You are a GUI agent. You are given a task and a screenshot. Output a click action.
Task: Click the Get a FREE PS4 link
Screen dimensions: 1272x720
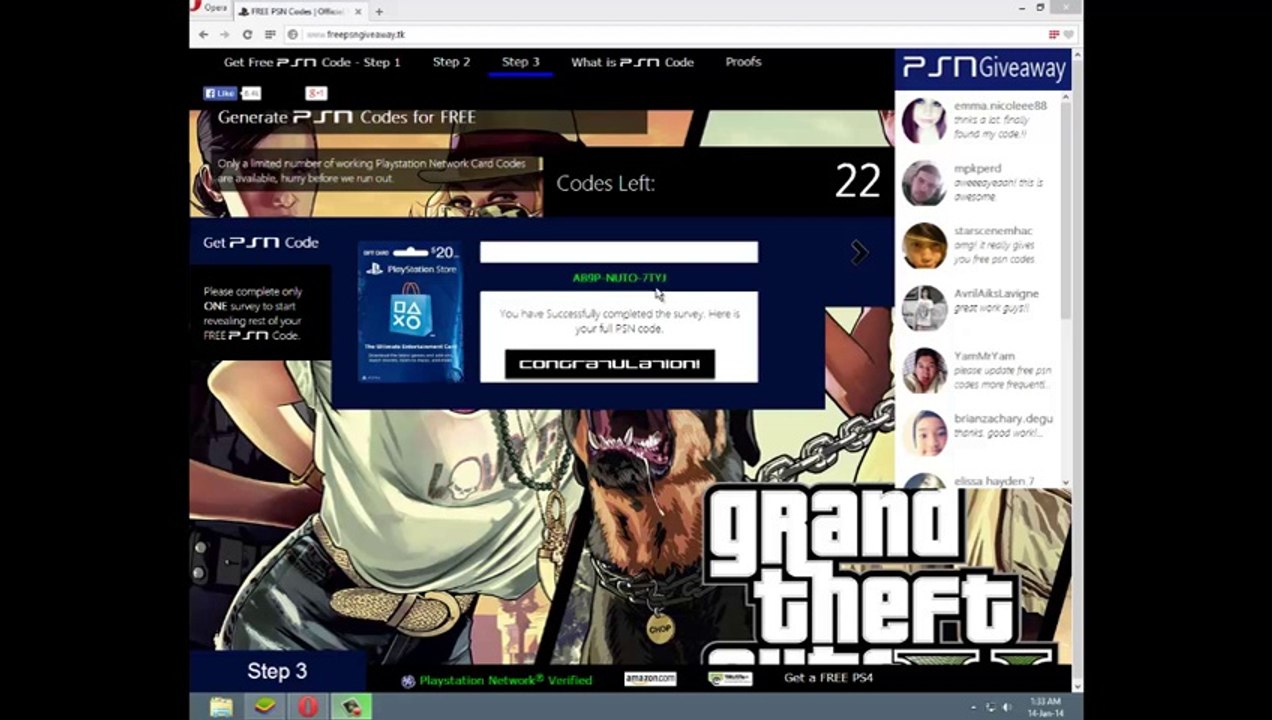point(828,678)
